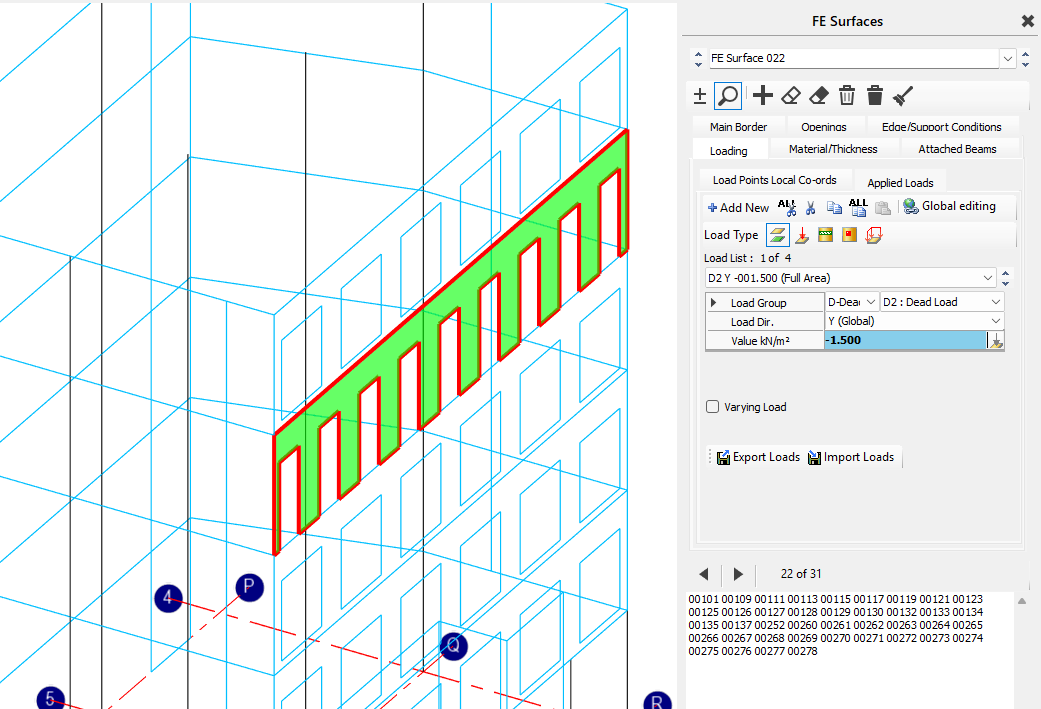This screenshot has width=1041, height=709.
Task: Click the Load Dir. row label
Action: [752, 322]
